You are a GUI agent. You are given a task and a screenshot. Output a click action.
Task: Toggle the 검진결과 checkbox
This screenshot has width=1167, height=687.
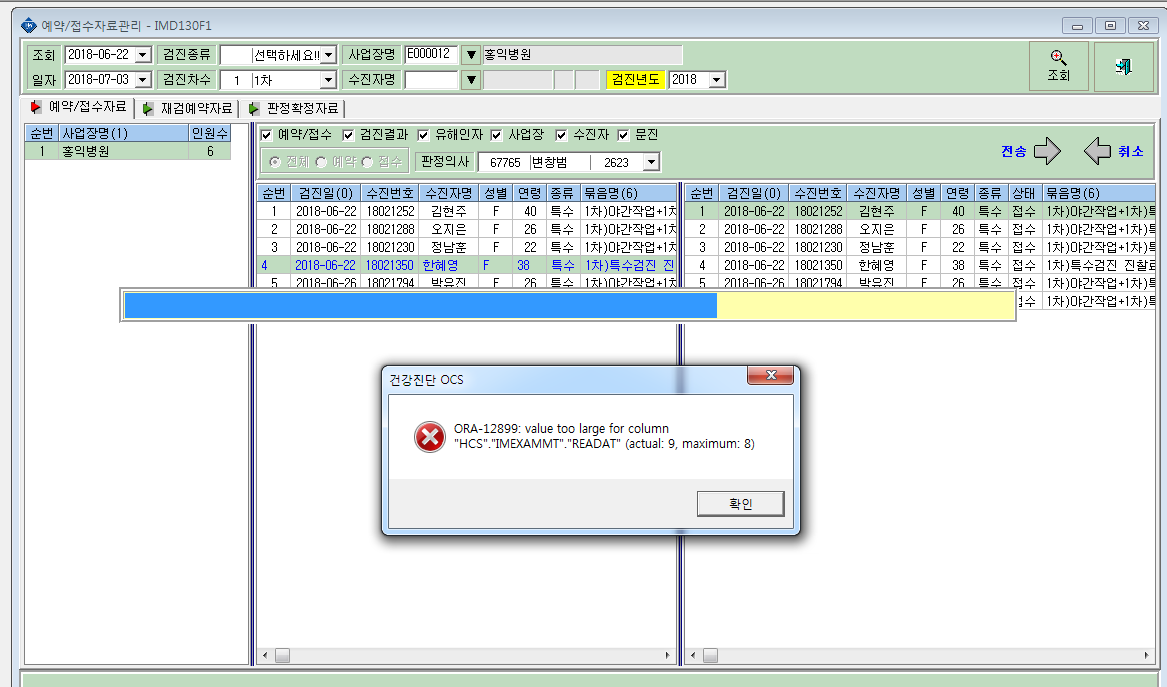pos(348,135)
